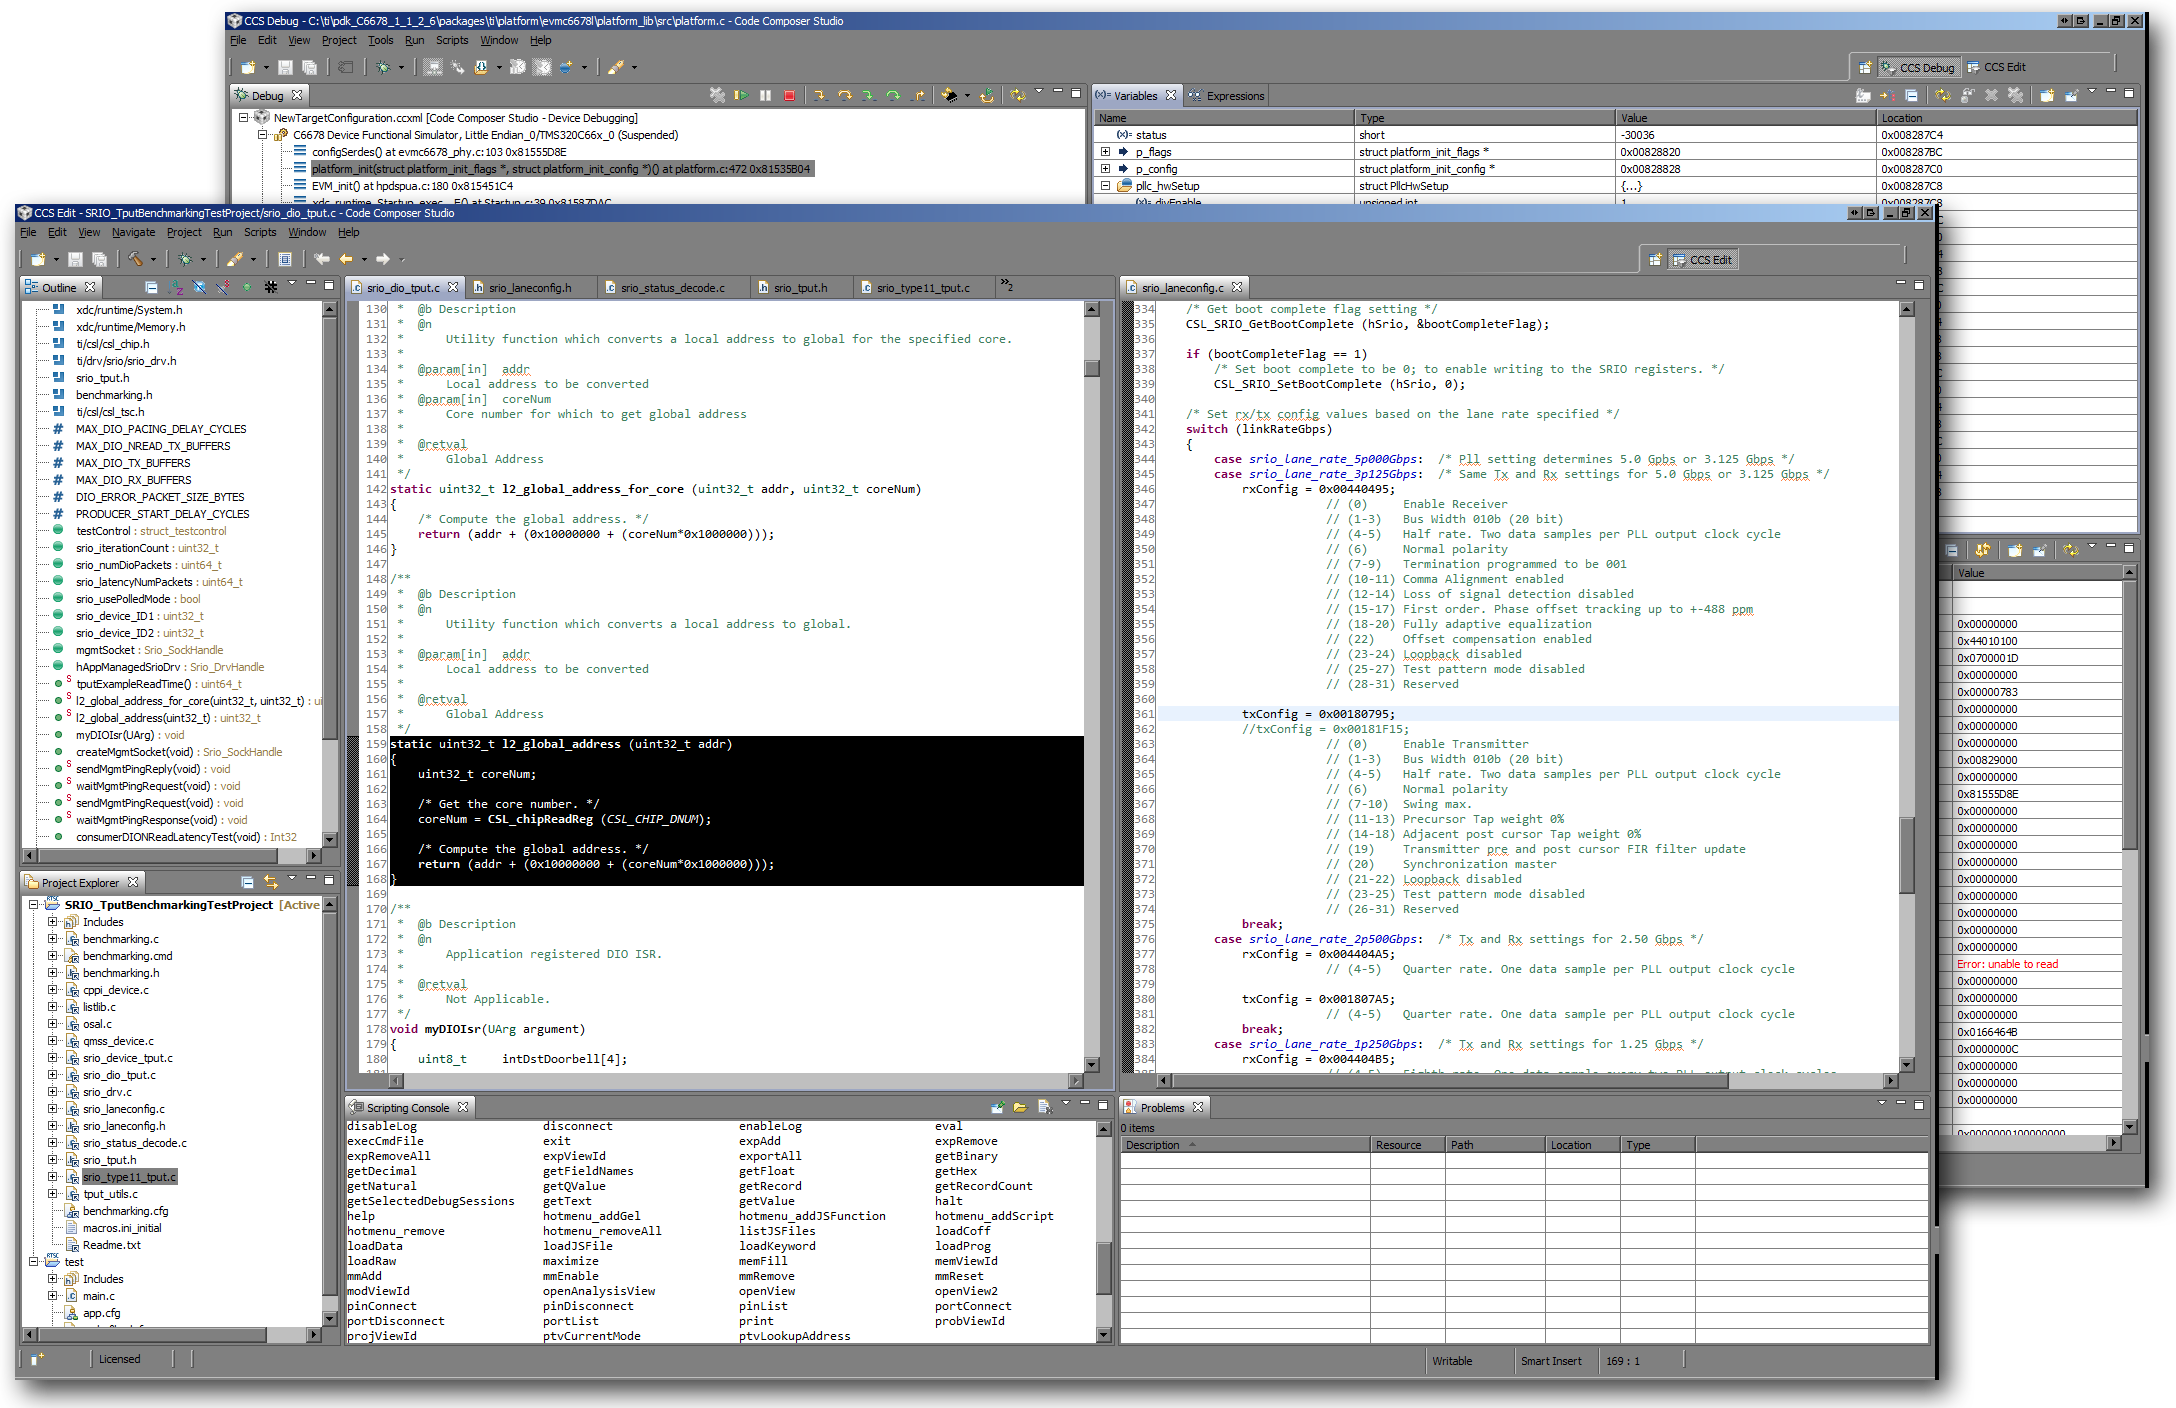Open the Navigate menu
Viewport: 2176px width, 1408px height.
133,232
